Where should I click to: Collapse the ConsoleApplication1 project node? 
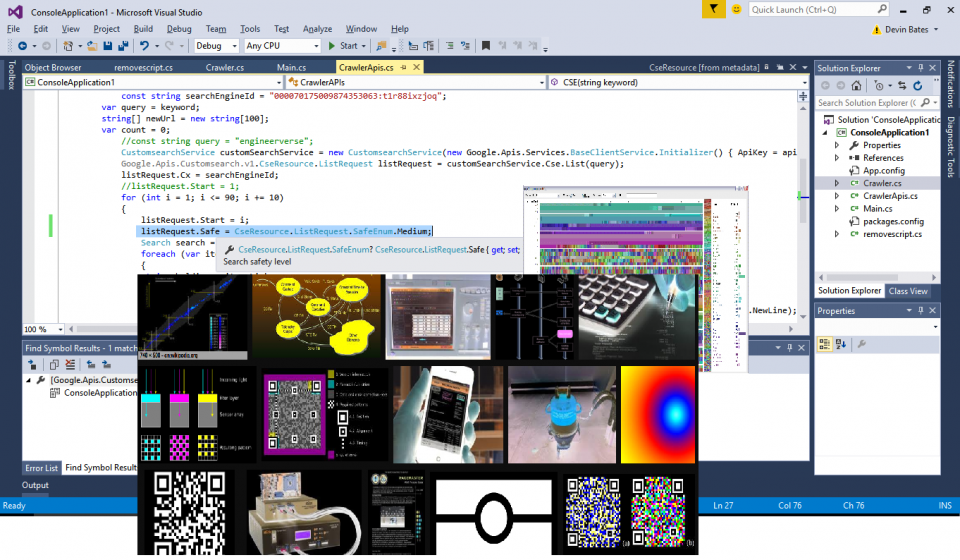pyautogui.click(x=825, y=133)
